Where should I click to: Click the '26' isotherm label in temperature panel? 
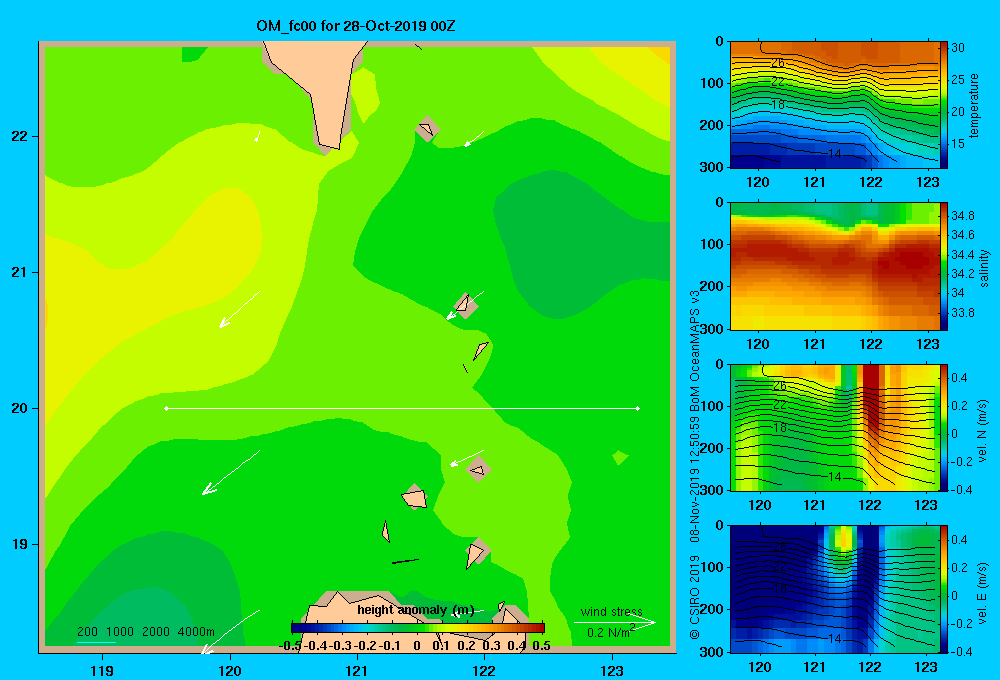pyautogui.click(x=778, y=63)
